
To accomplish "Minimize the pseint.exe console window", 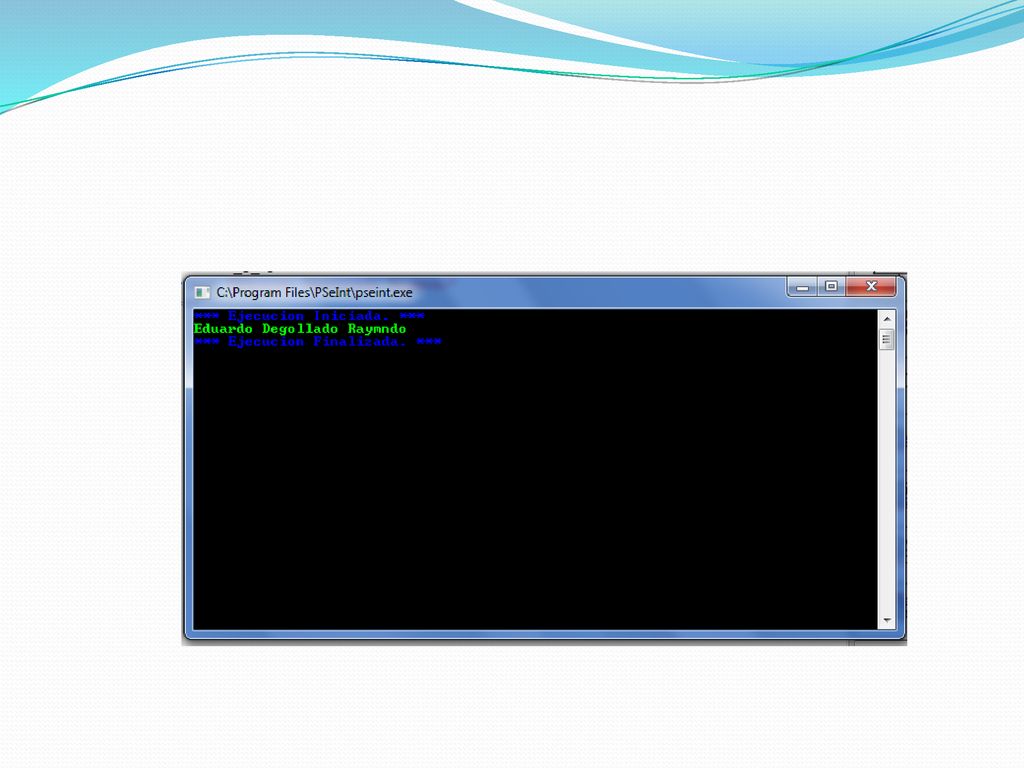I will [803, 287].
